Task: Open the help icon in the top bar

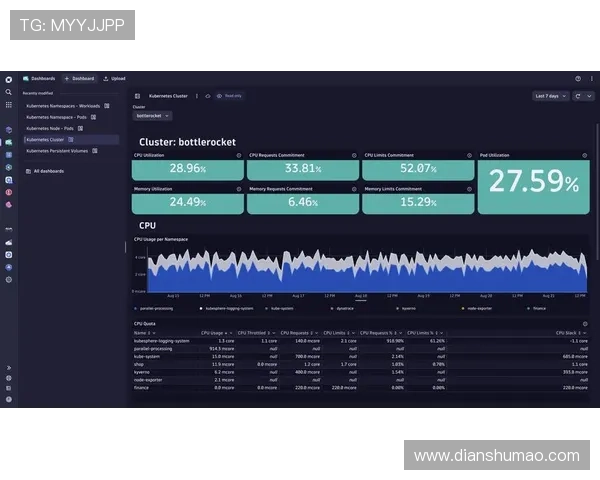Action: (578, 79)
